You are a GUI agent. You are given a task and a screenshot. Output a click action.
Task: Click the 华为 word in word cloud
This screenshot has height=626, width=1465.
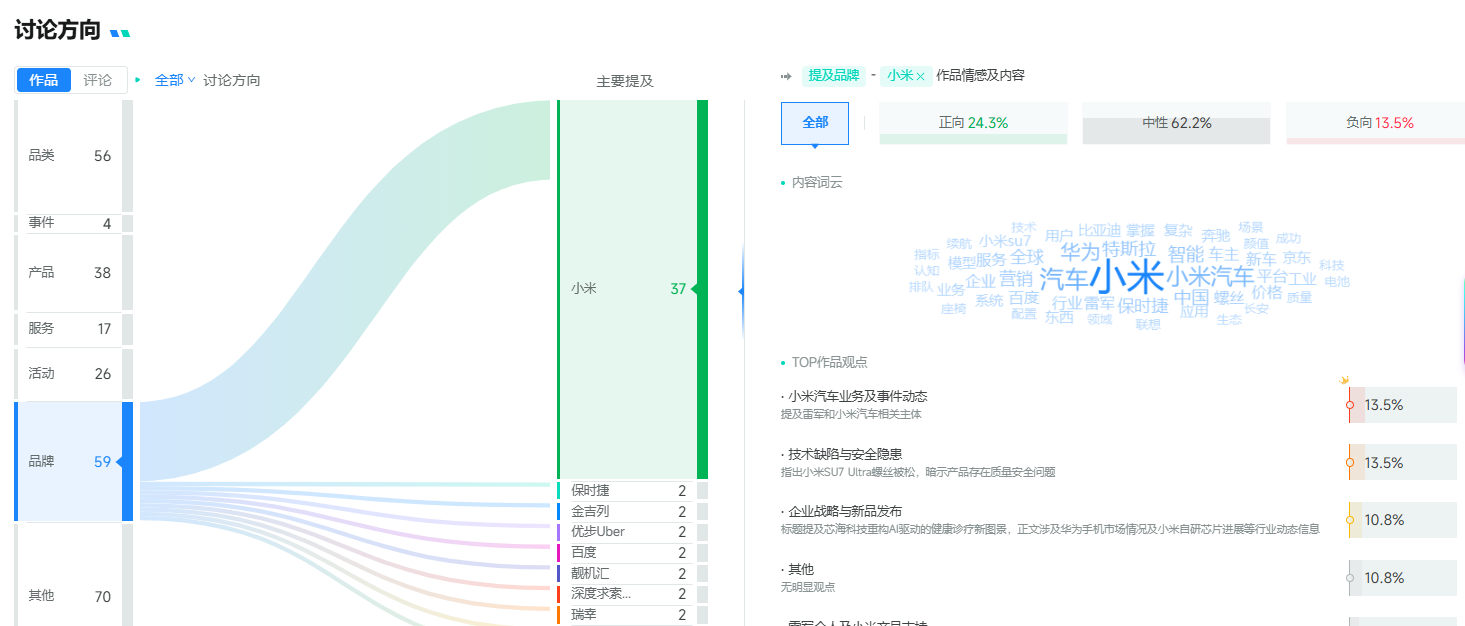click(x=1080, y=252)
